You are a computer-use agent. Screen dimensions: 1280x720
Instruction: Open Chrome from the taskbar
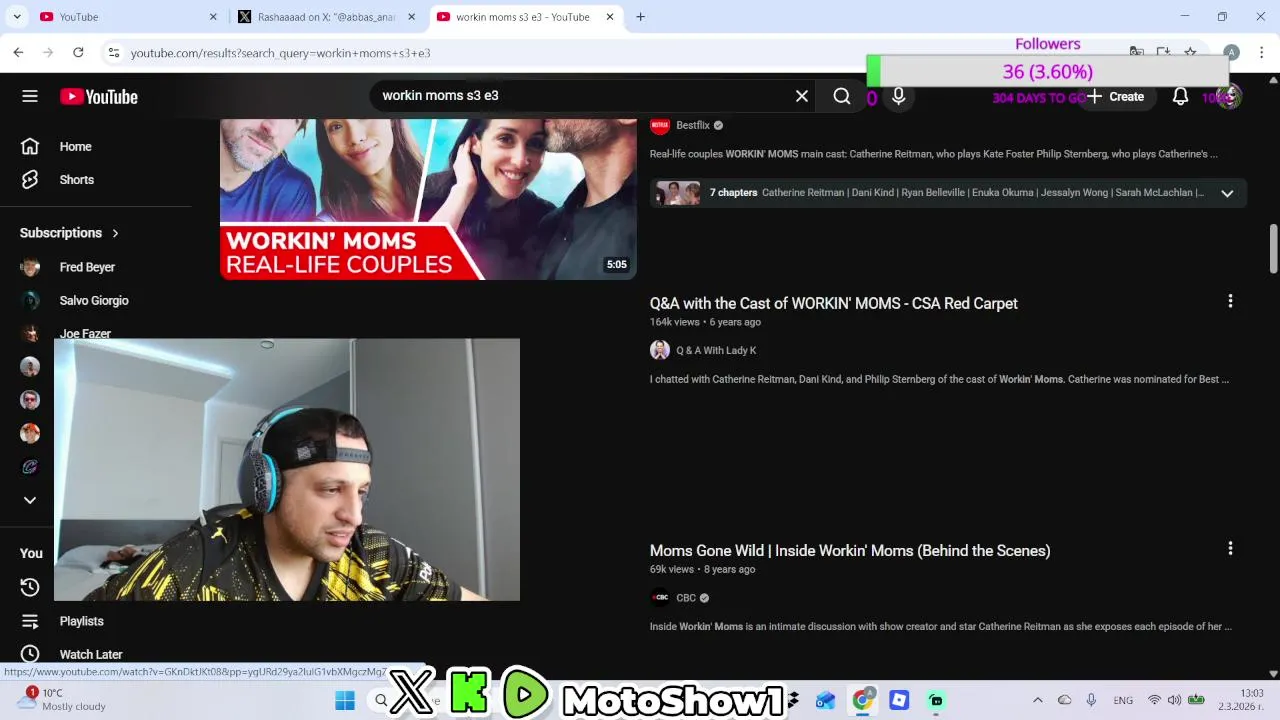pos(862,700)
